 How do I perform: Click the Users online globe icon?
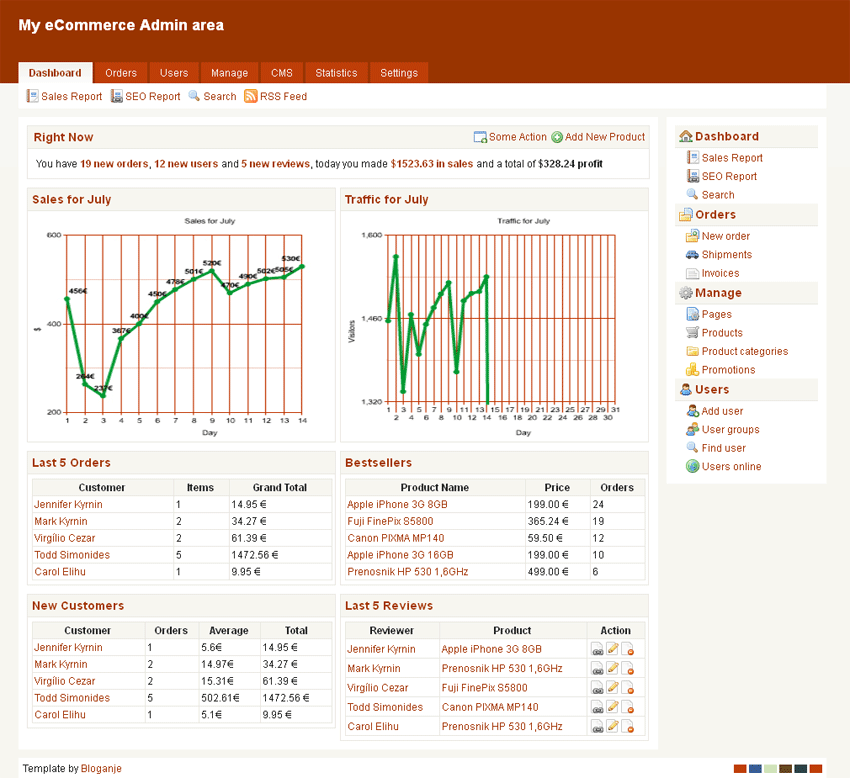tap(692, 467)
